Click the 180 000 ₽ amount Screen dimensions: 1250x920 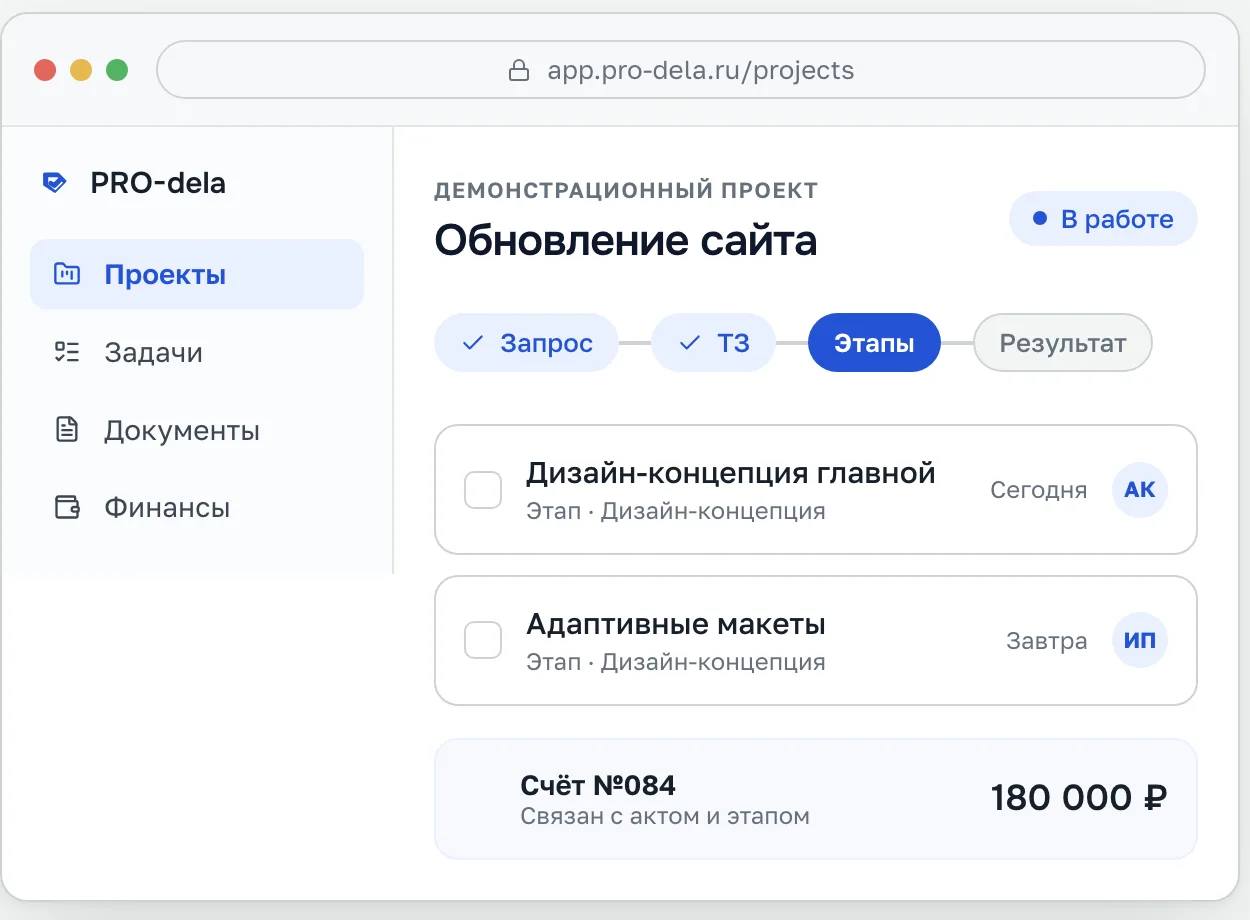(x=1079, y=798)
